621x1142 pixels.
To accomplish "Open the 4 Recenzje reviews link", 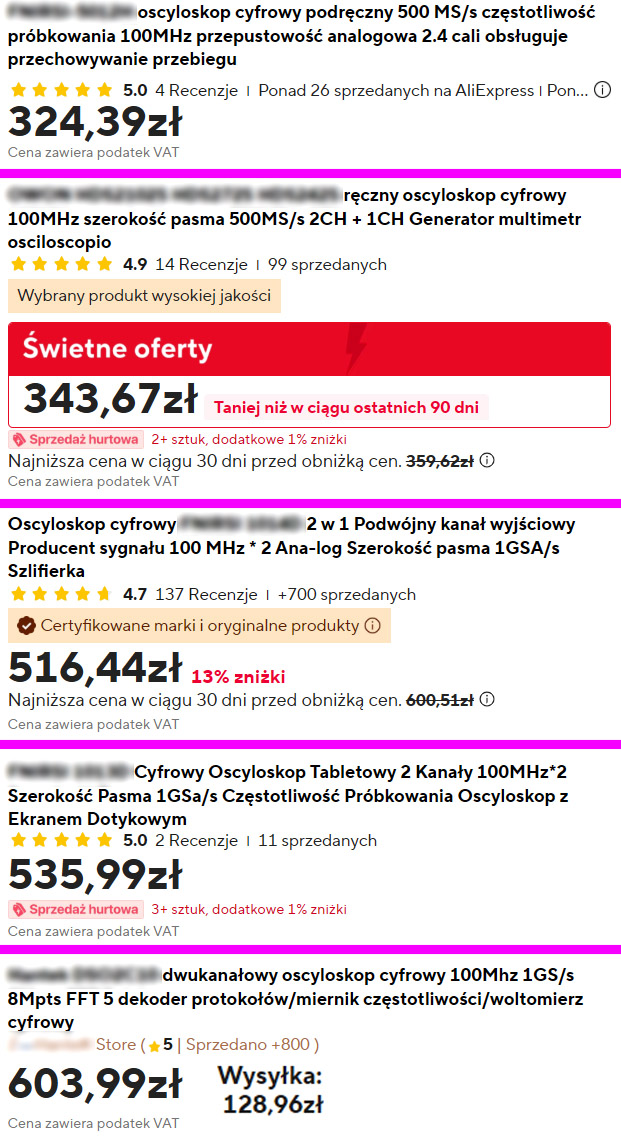I will 196,90.
